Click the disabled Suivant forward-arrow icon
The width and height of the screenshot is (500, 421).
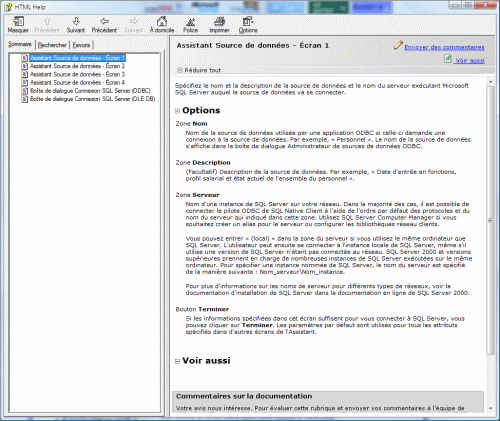[x=133, y=22]
